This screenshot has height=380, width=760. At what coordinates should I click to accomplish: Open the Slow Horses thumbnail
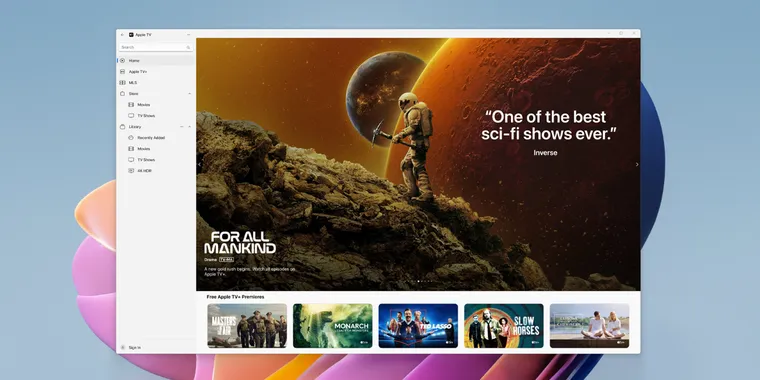coord(504,326)
